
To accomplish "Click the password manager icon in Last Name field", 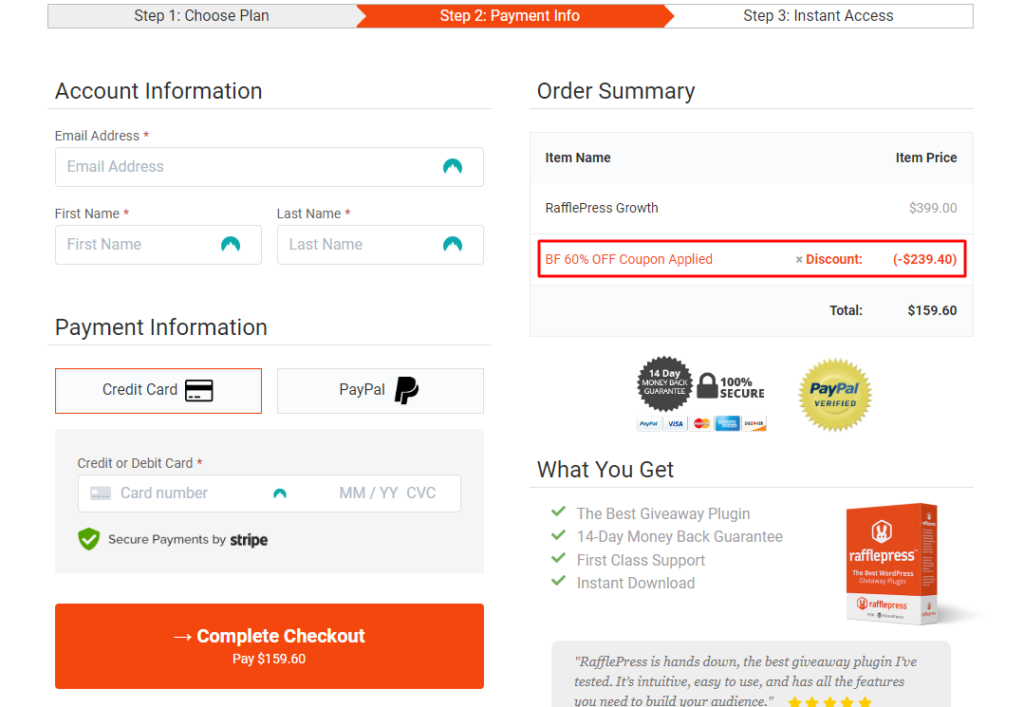I will click(x=453, y=244).
